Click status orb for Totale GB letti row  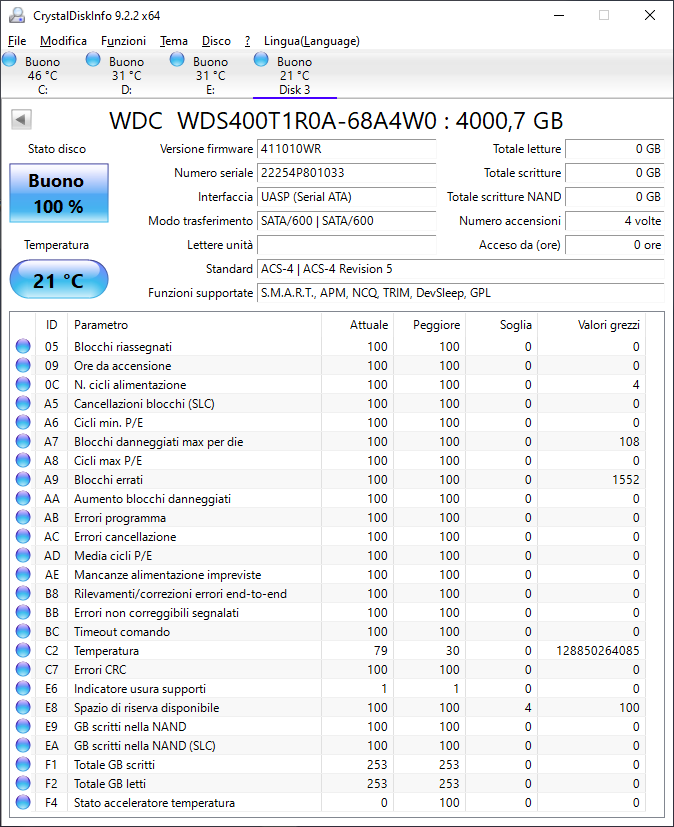click(x=23, y=783)
